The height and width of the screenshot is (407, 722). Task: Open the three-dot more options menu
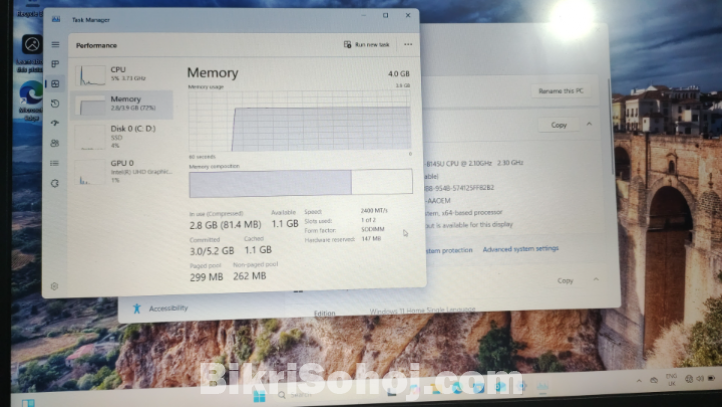408,45
